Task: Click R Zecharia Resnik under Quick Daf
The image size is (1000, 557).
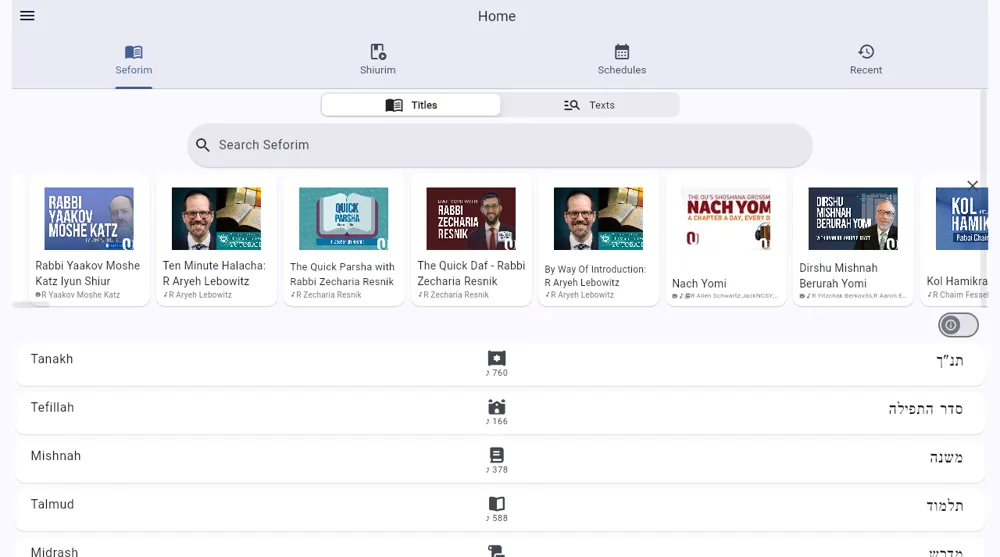Action: 456,295
